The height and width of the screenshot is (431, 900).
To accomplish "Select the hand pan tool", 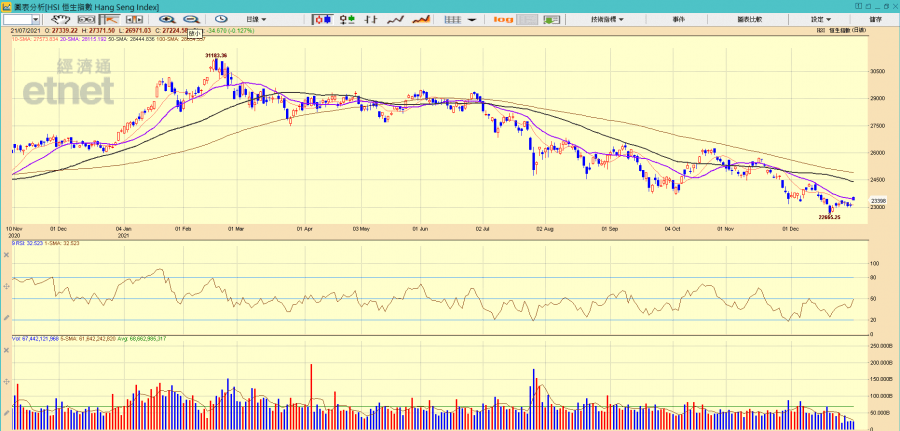I will tap(62, 19).
